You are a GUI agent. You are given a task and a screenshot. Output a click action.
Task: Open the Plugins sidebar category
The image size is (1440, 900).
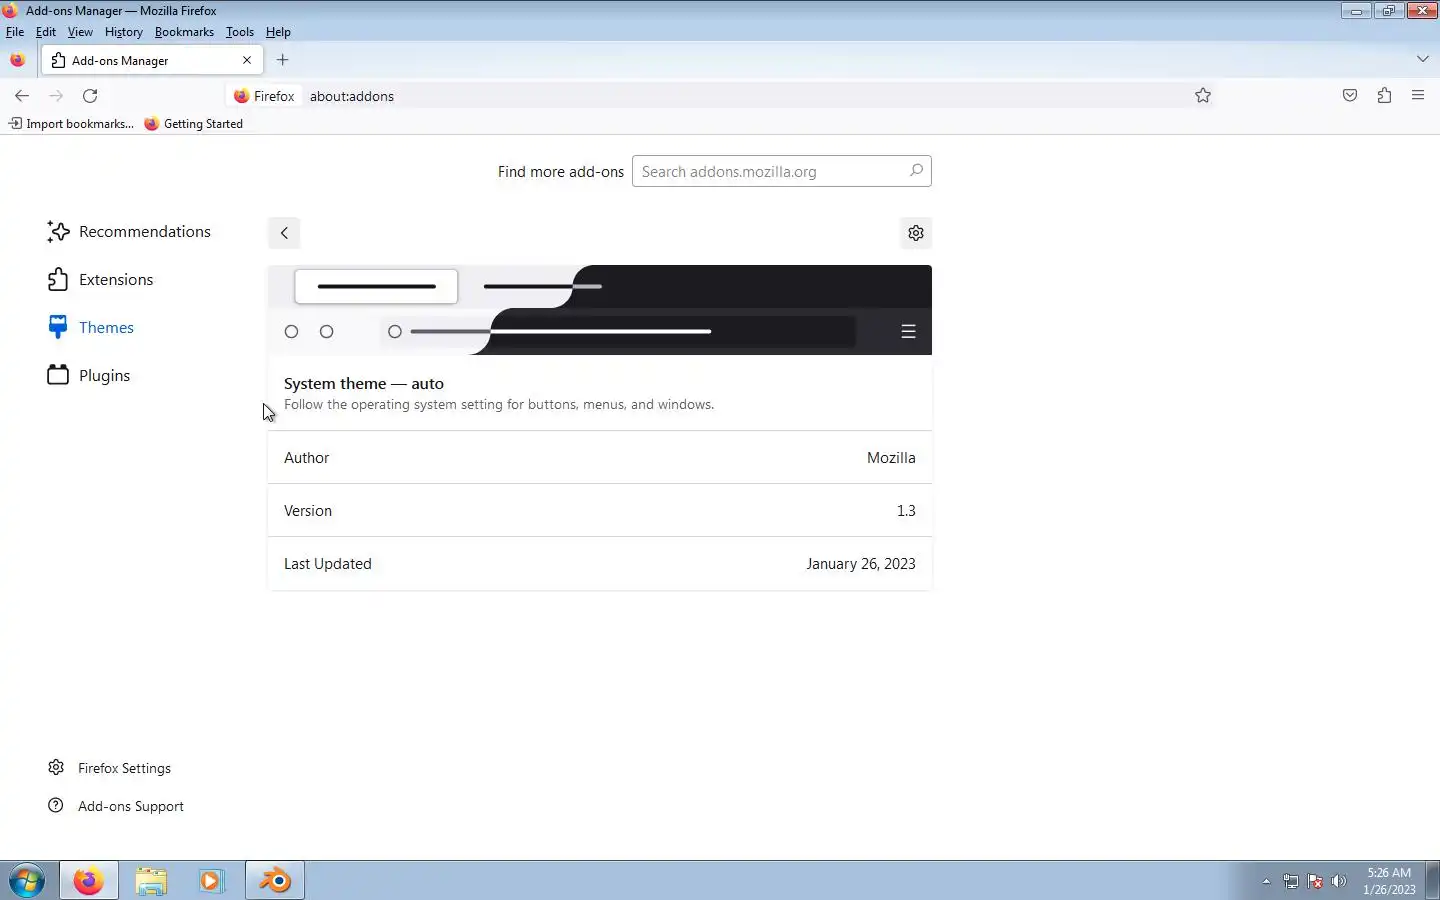point(89,376)
